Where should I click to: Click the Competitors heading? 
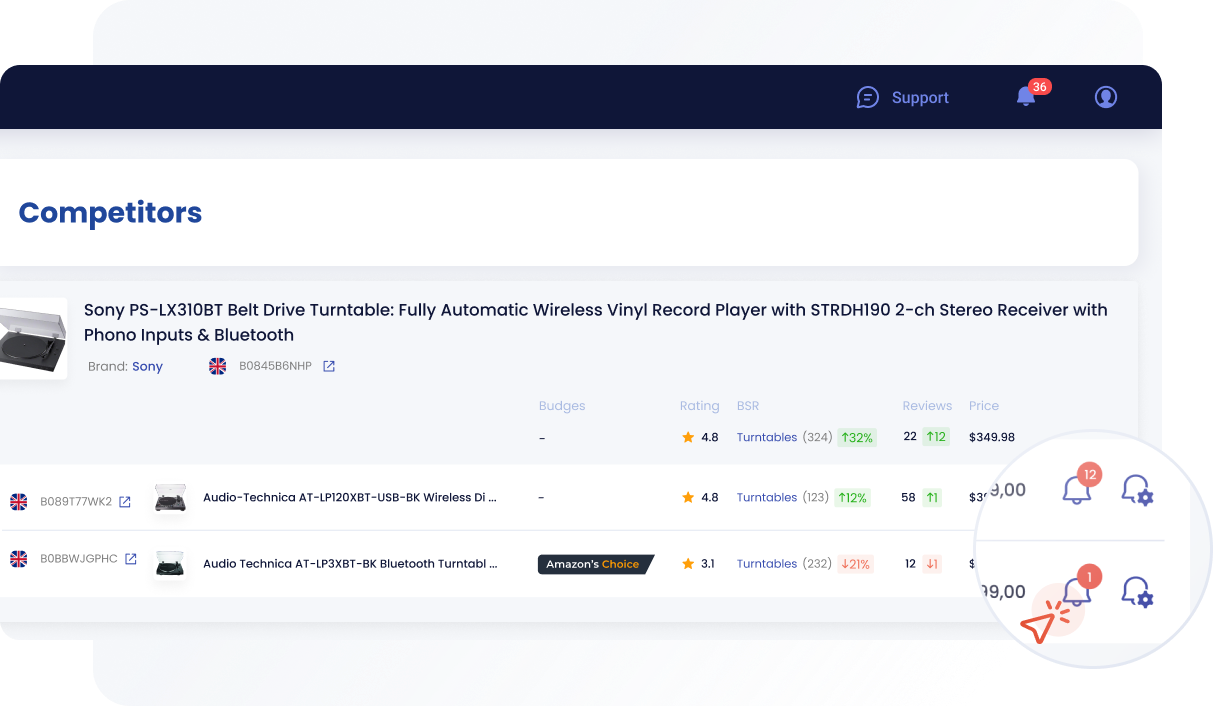110,212
